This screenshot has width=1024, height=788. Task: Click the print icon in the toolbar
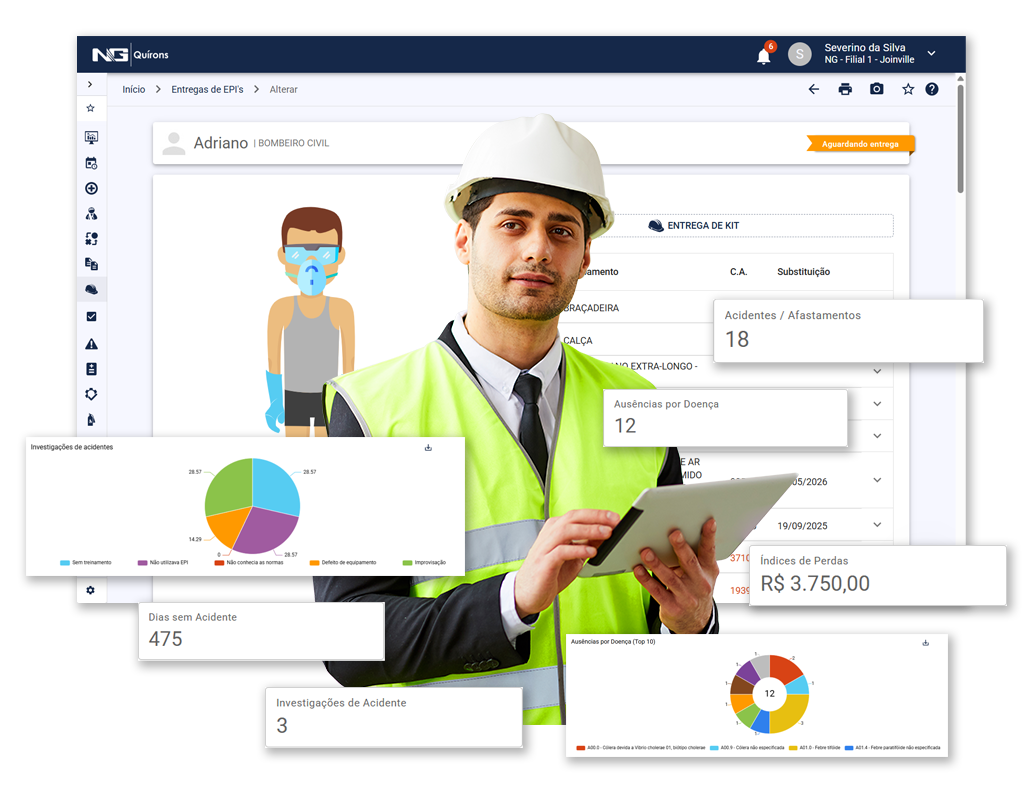point(845,89)
